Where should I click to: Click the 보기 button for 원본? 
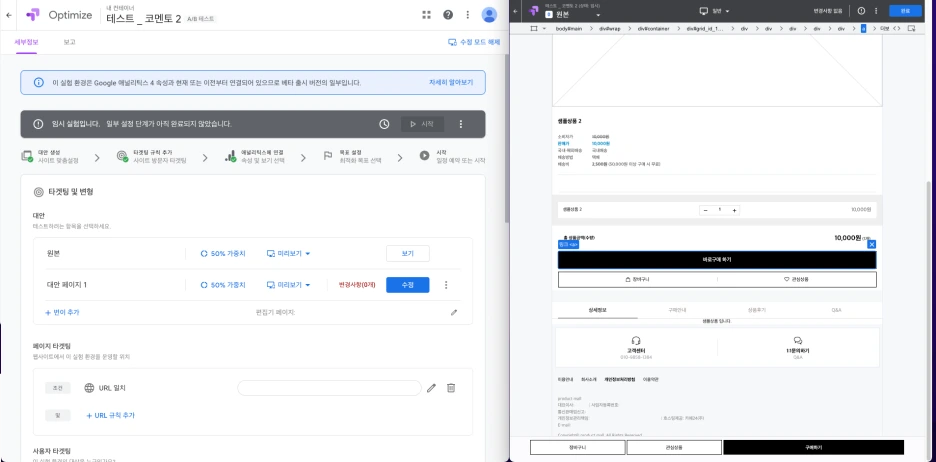(x=408, y=254)
